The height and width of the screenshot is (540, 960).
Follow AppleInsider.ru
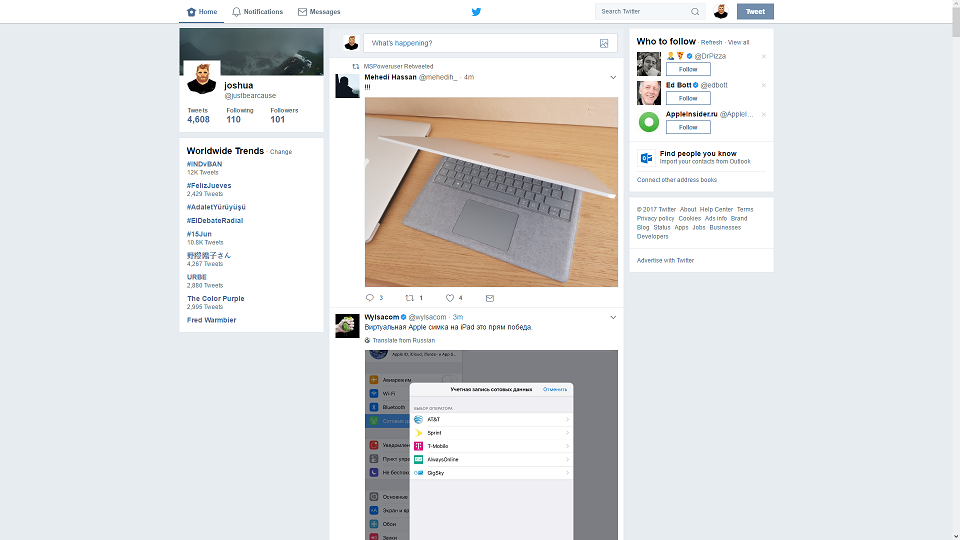coord(688,127)
